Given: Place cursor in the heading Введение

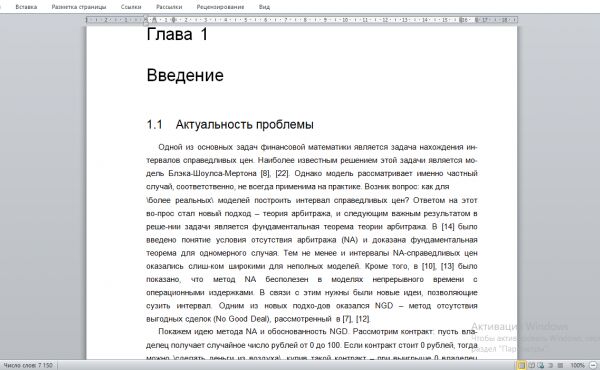Looking at the screenshot, I should pos(185,75).
